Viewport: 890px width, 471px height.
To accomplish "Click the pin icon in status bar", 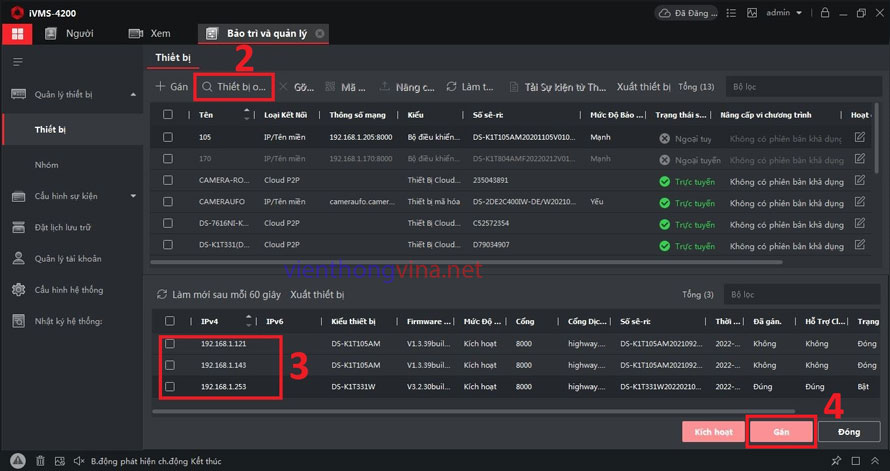I will click(835, 461).
